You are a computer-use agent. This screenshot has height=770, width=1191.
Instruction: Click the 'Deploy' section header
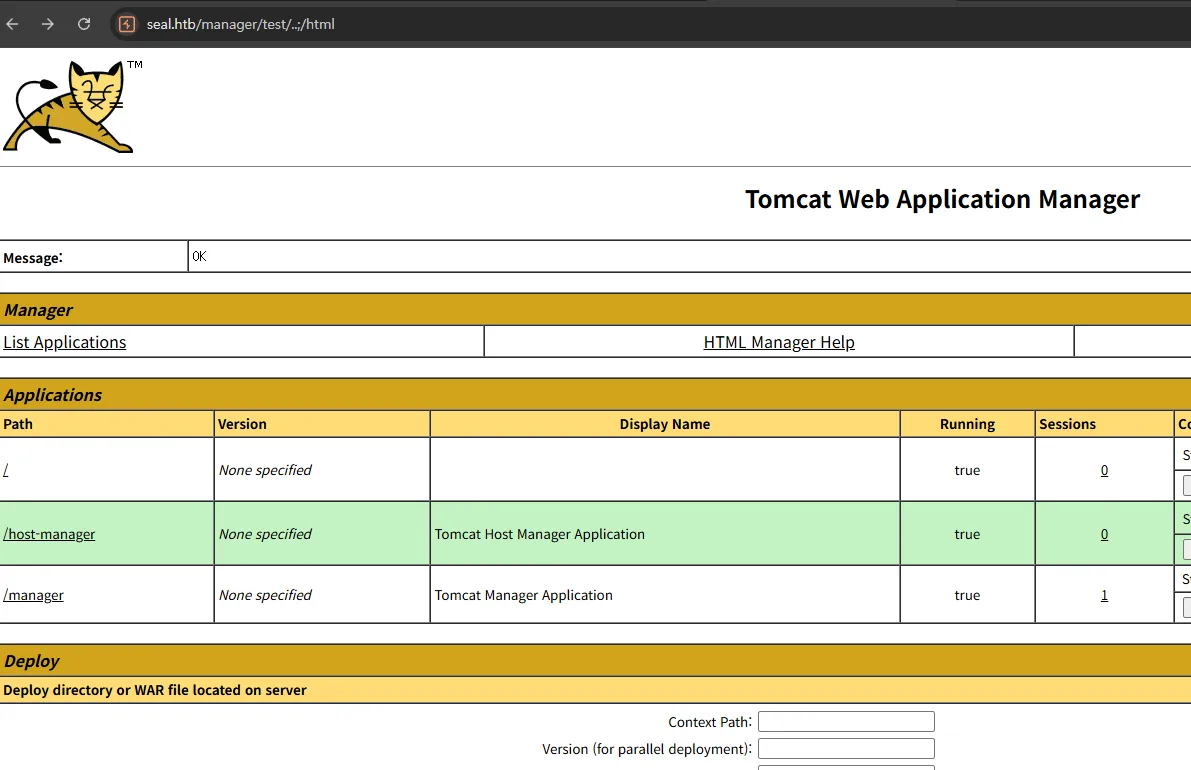pos(596,661)
